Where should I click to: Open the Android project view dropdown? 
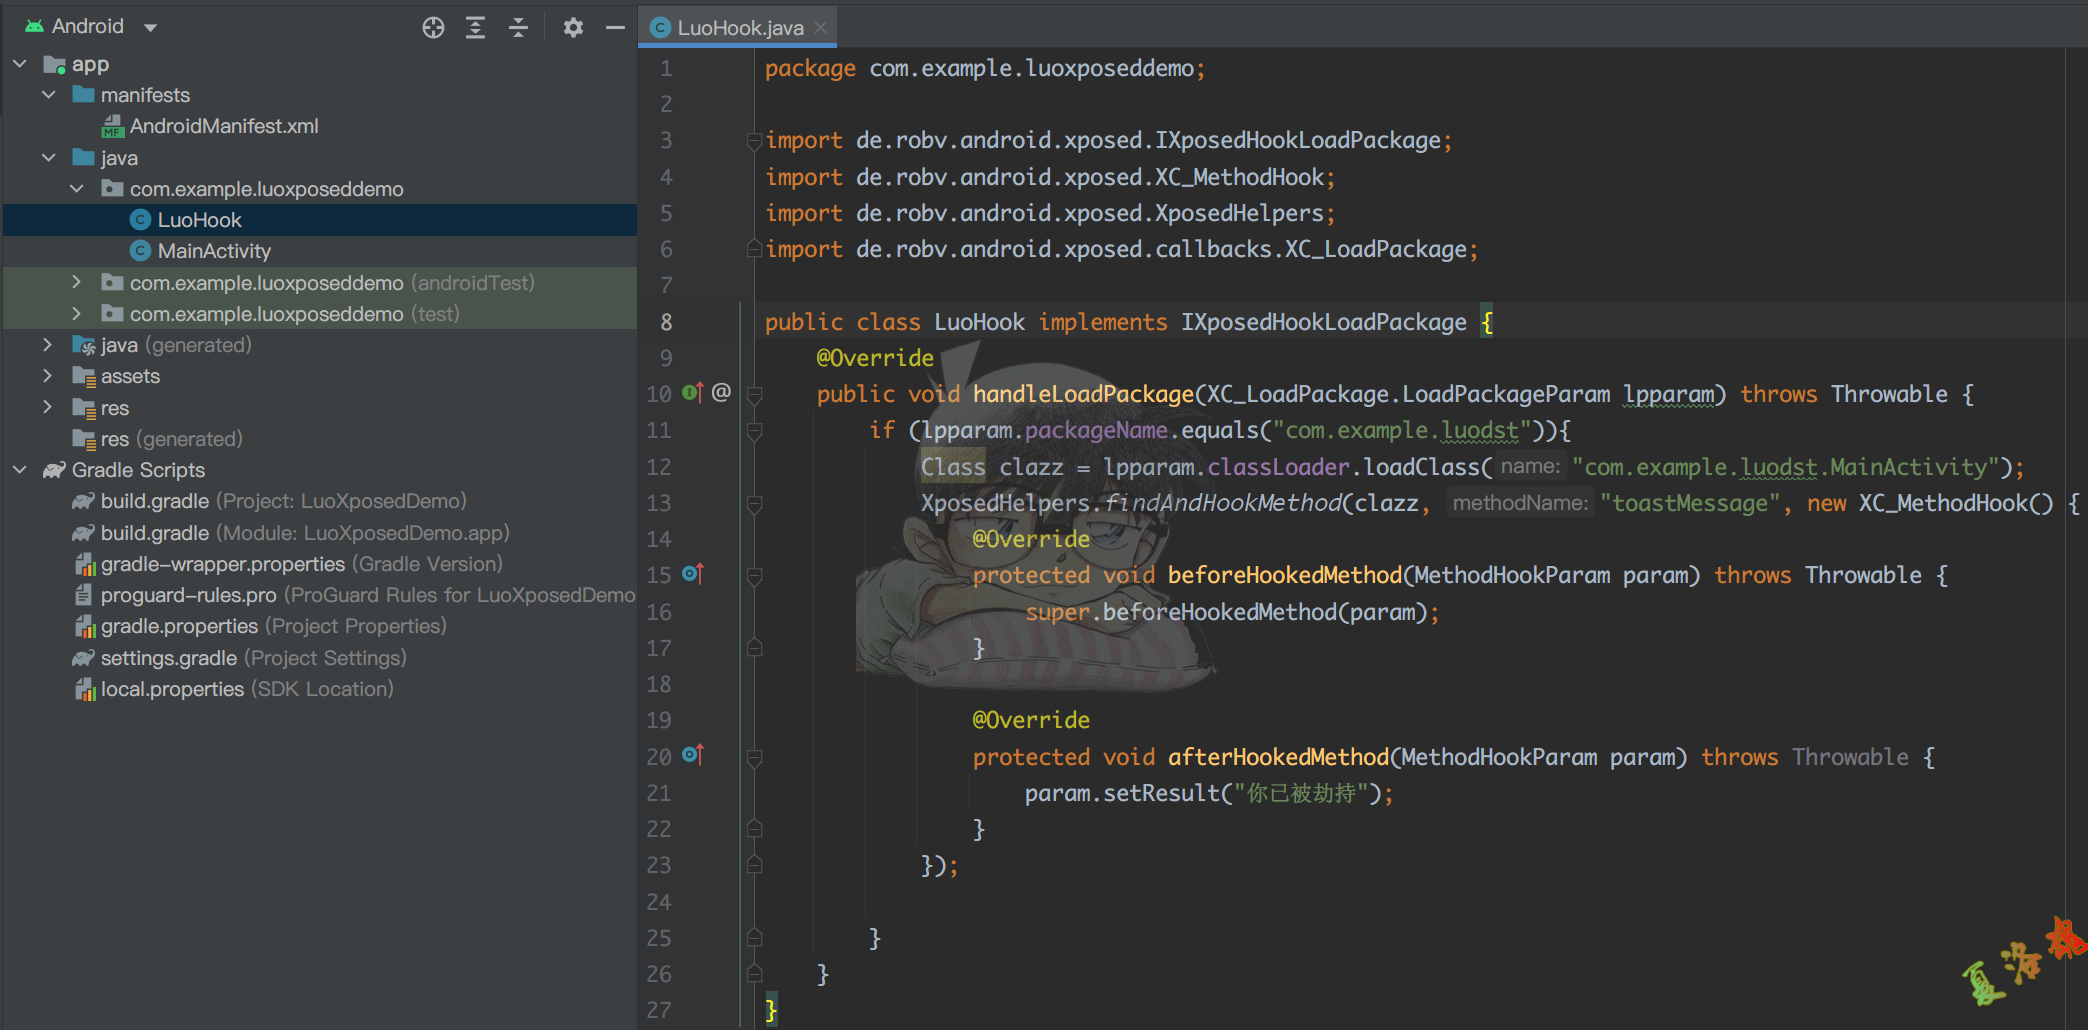pos(150,28)
